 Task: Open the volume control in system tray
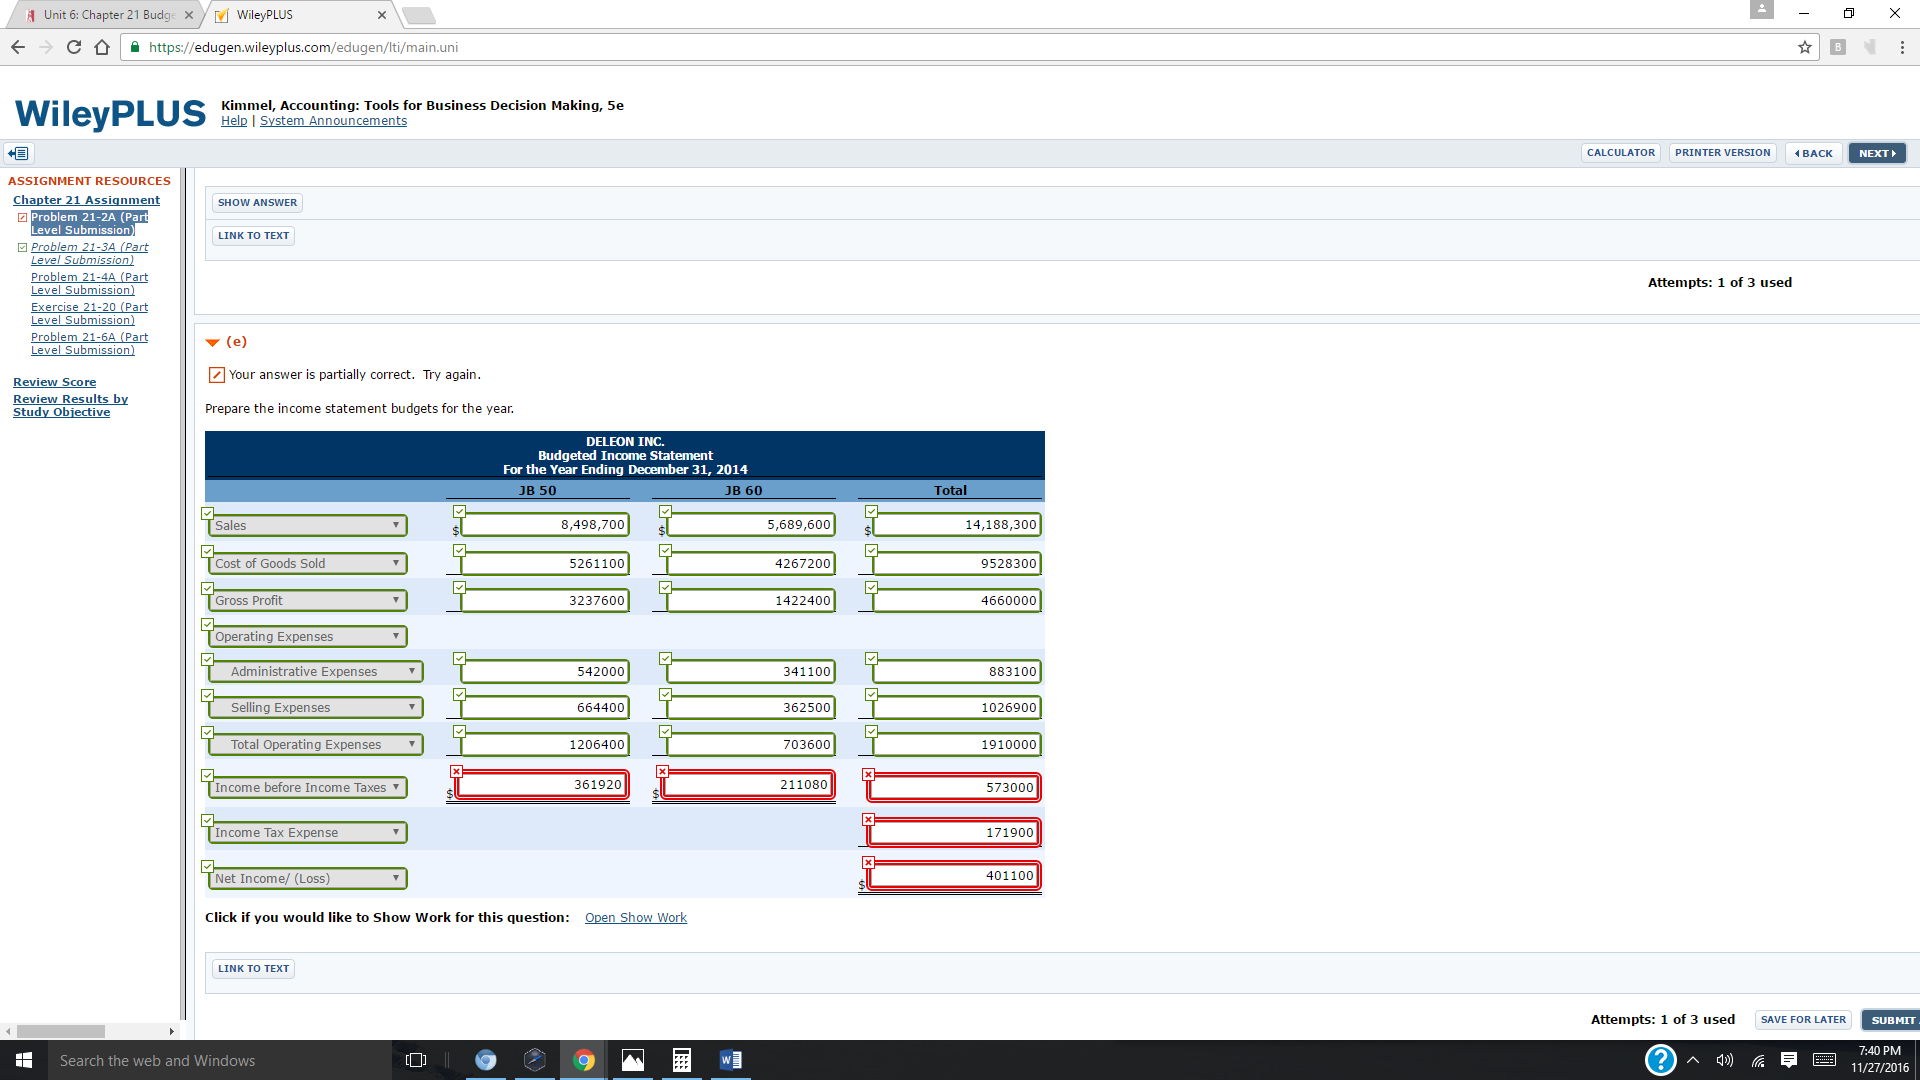tap(1725, 1060)
